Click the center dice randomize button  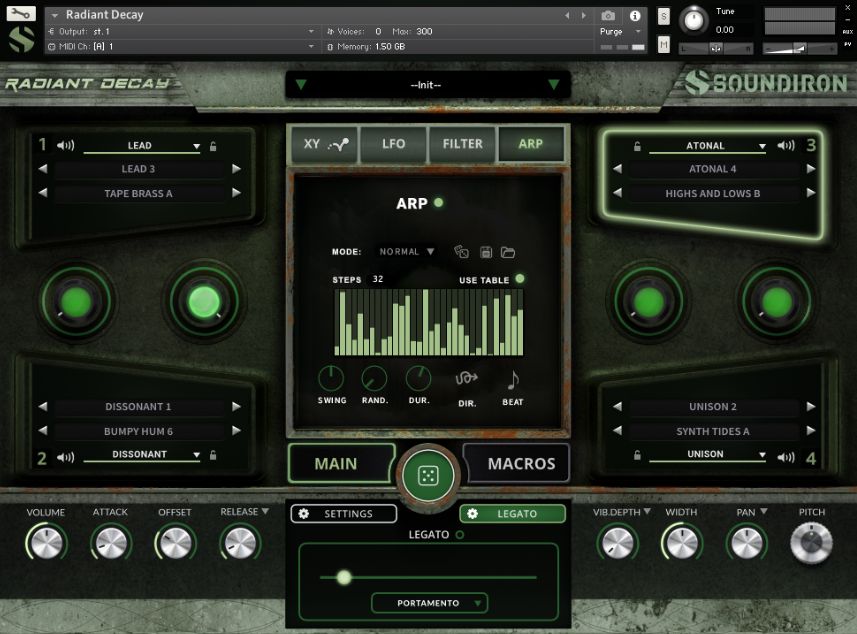tap(428, 474)
